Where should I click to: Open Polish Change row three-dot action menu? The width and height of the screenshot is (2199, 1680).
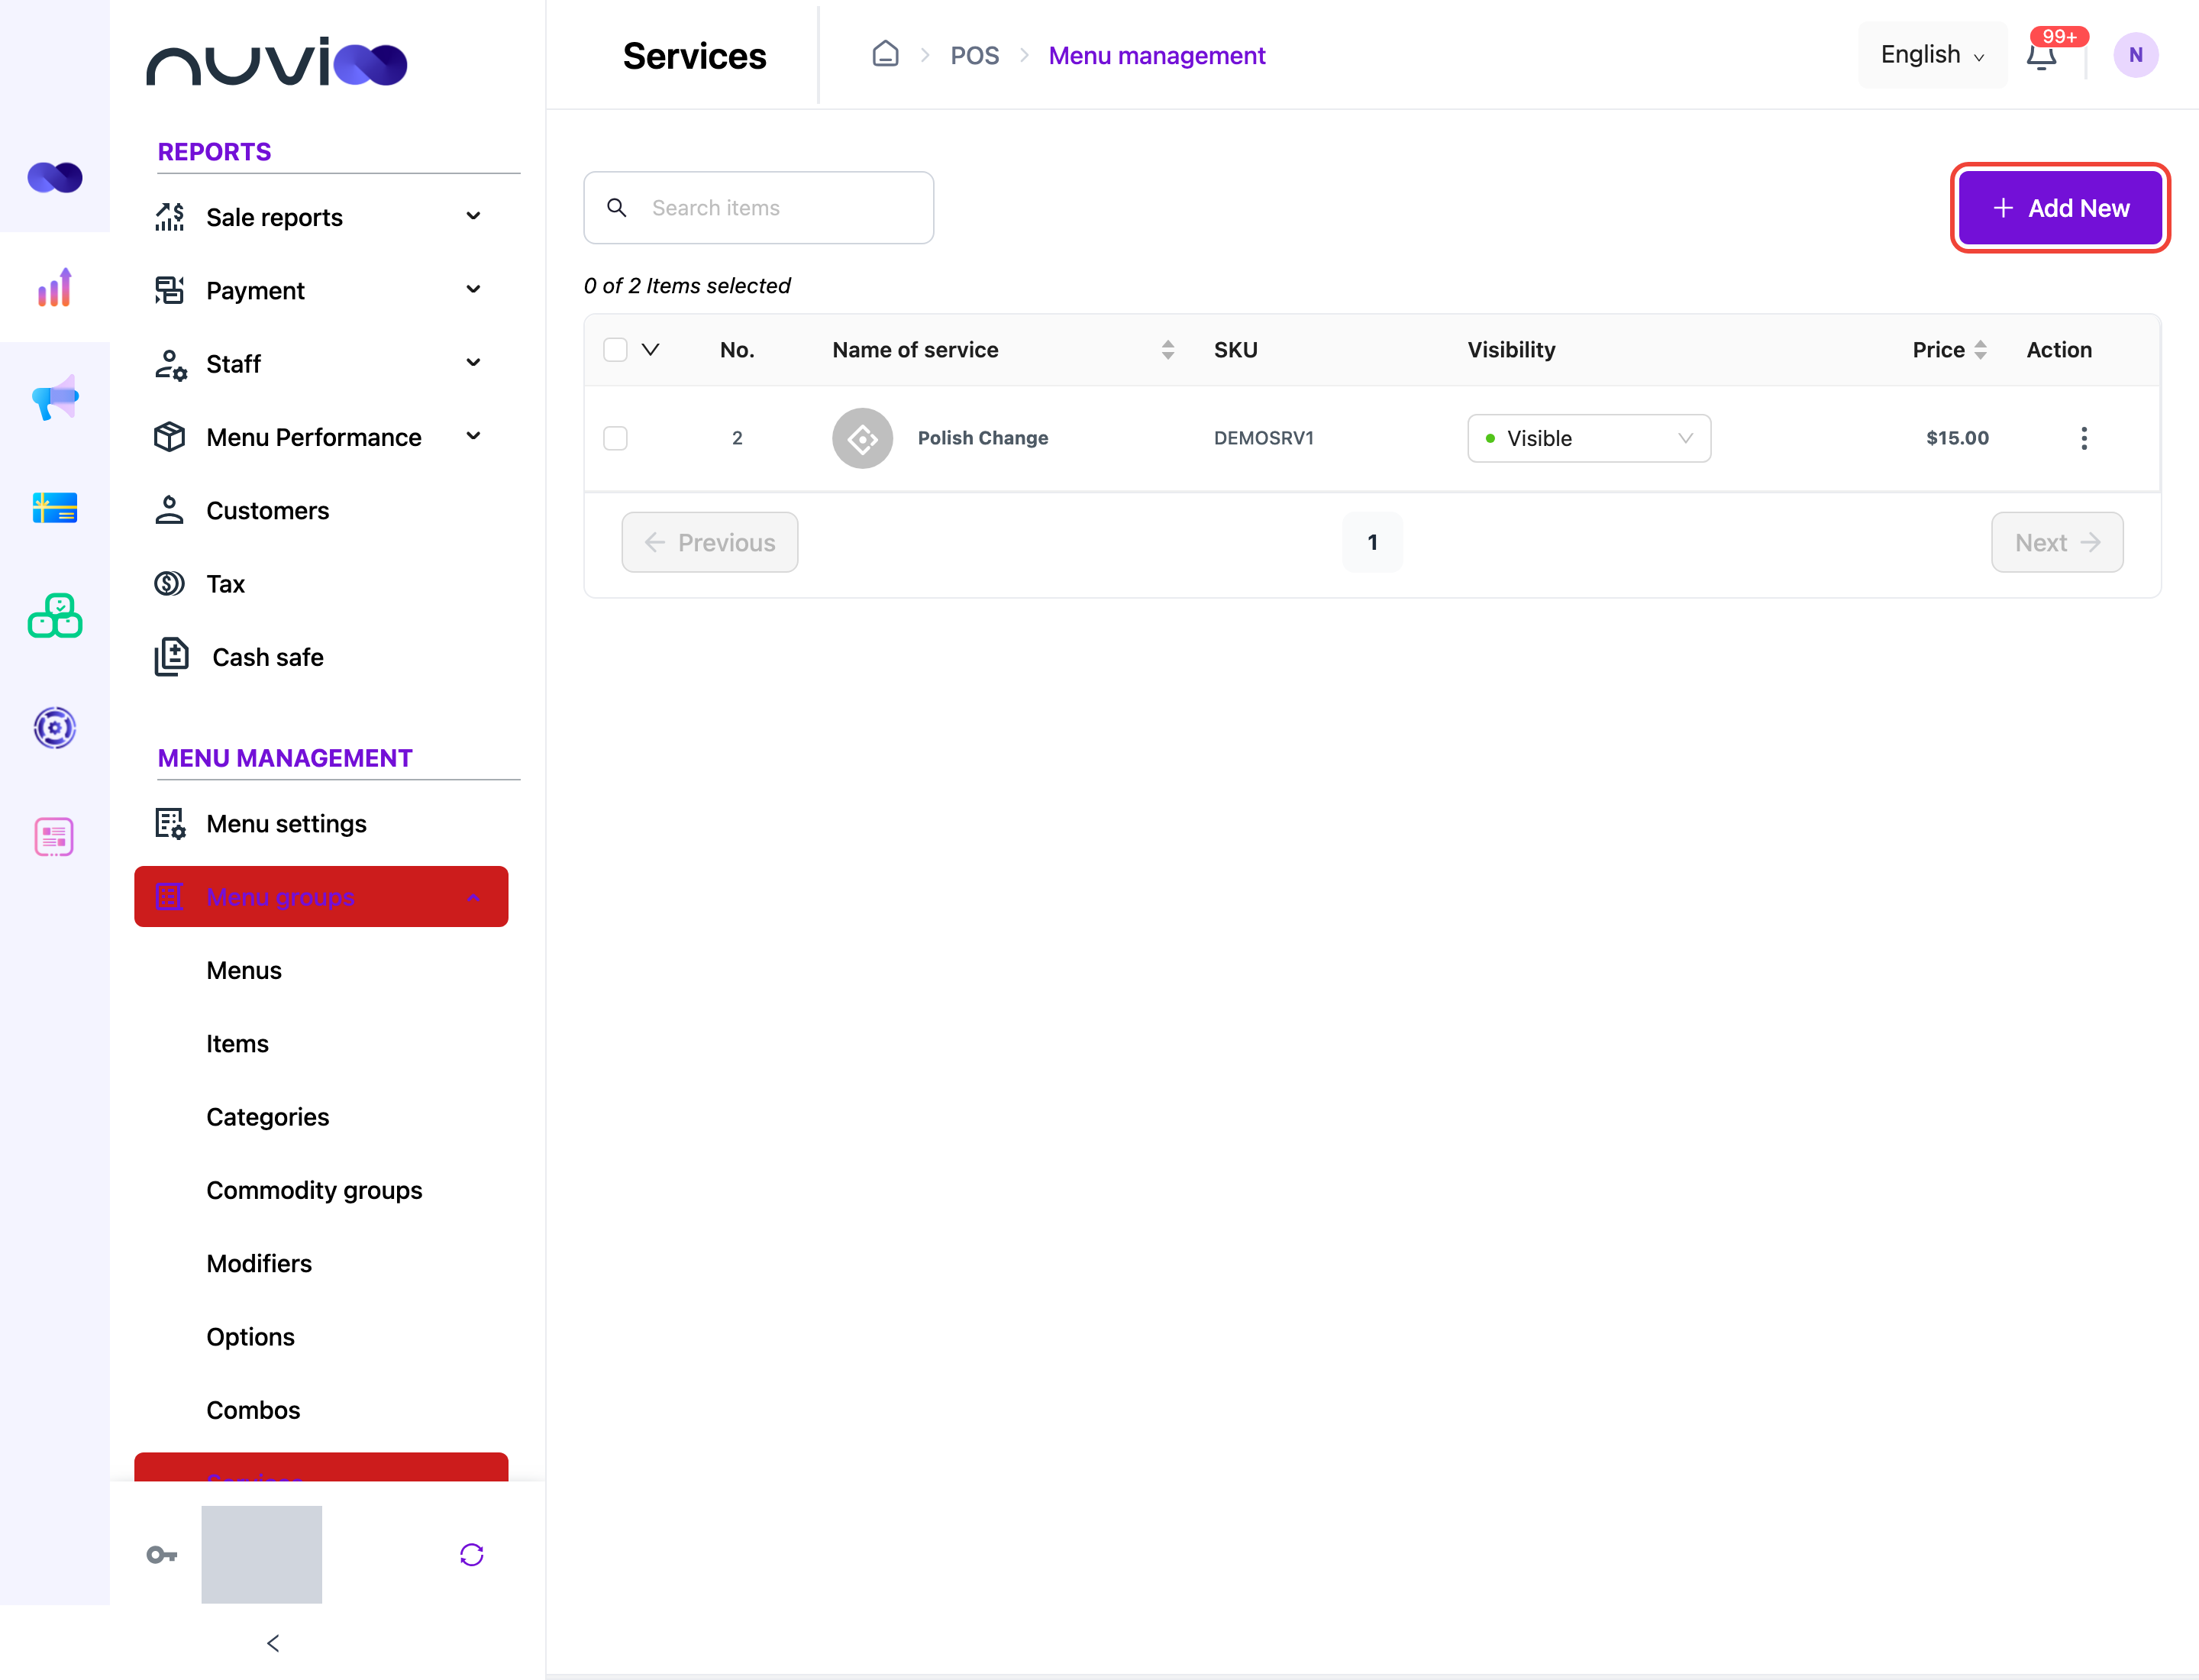click(2084, 438)
